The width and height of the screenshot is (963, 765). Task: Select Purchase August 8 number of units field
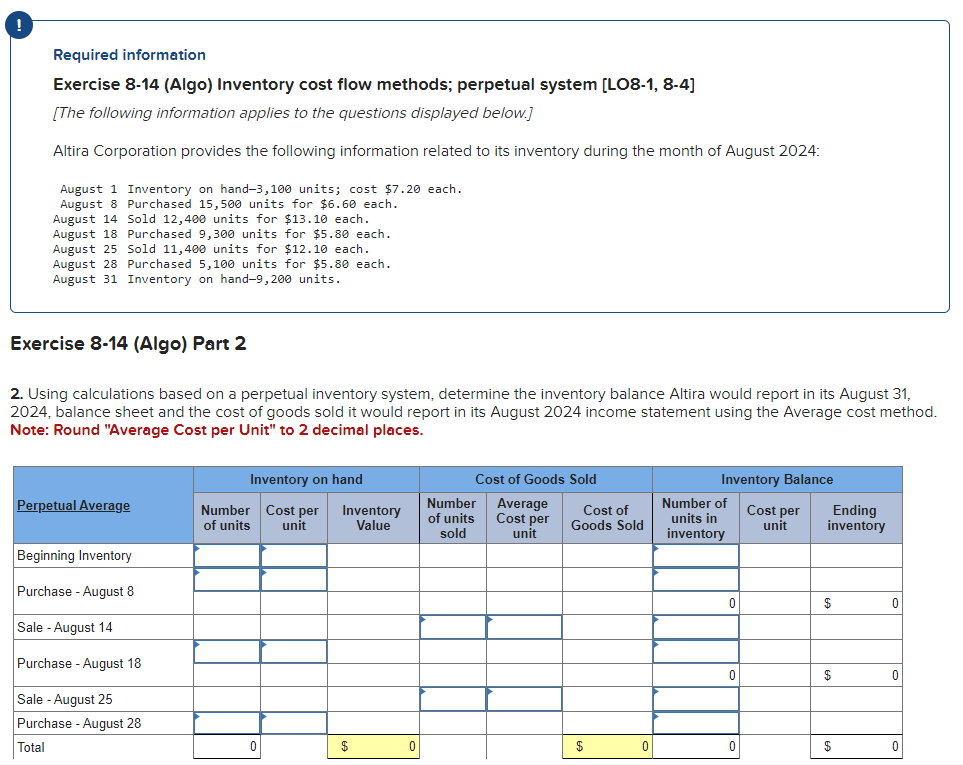[x=227, y=580]
